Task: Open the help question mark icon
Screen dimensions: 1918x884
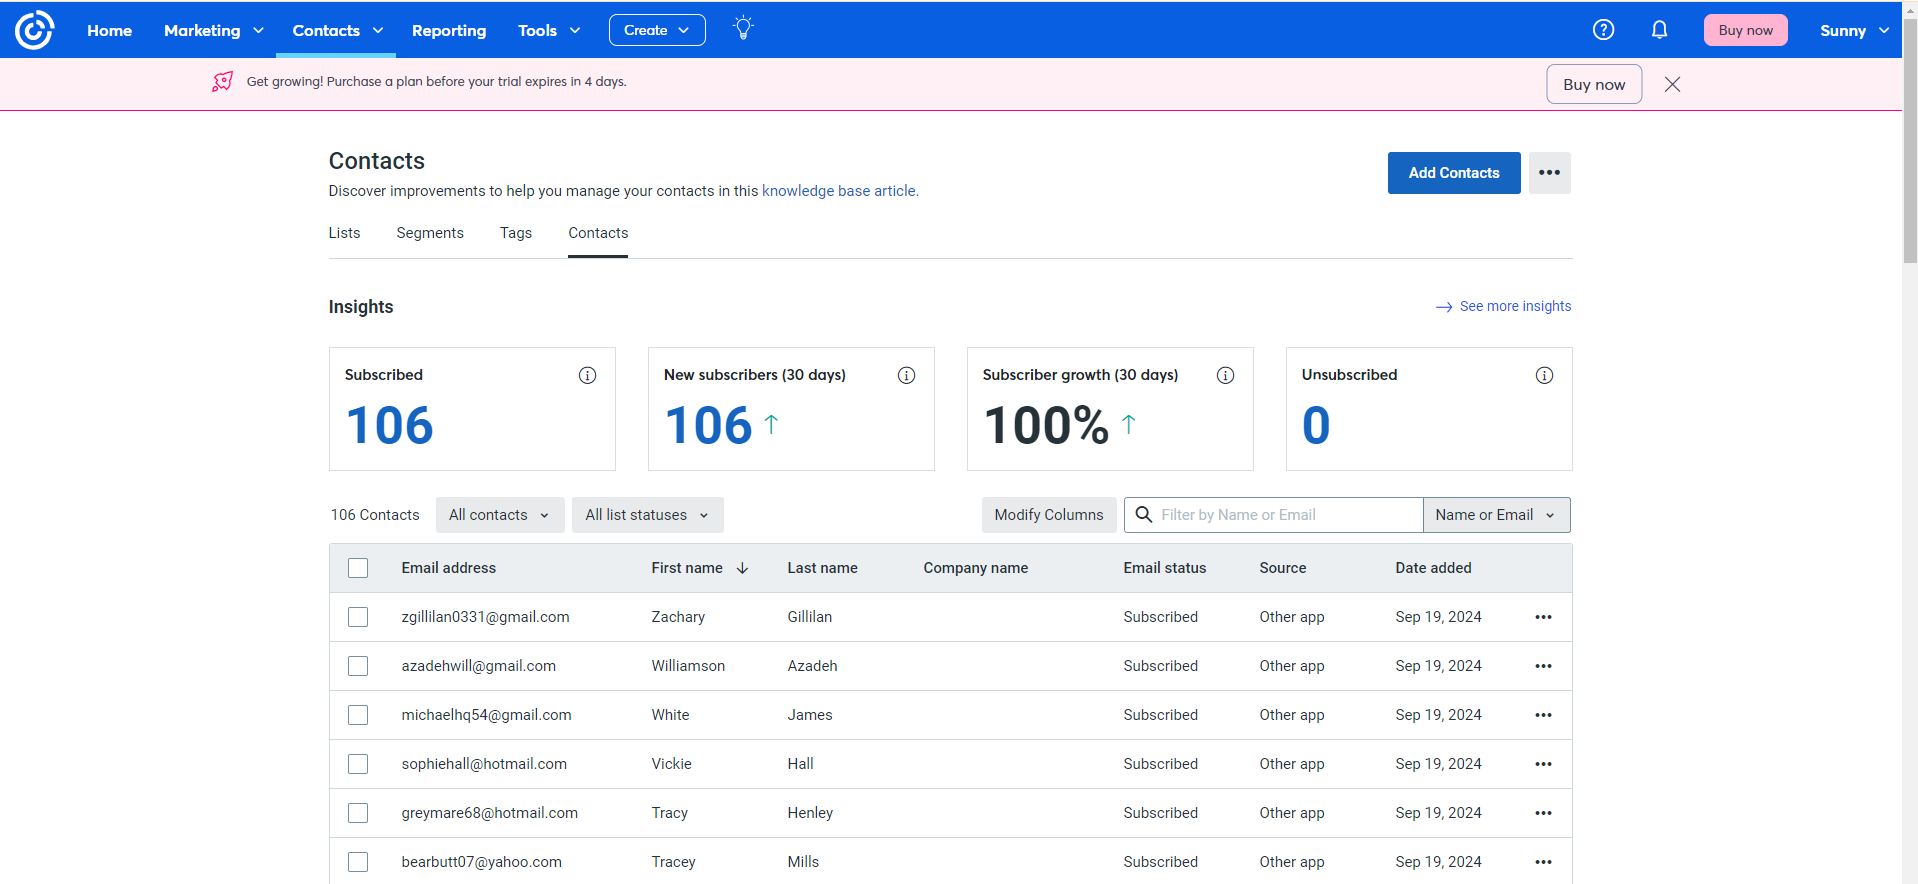Action: [1603, 30]
